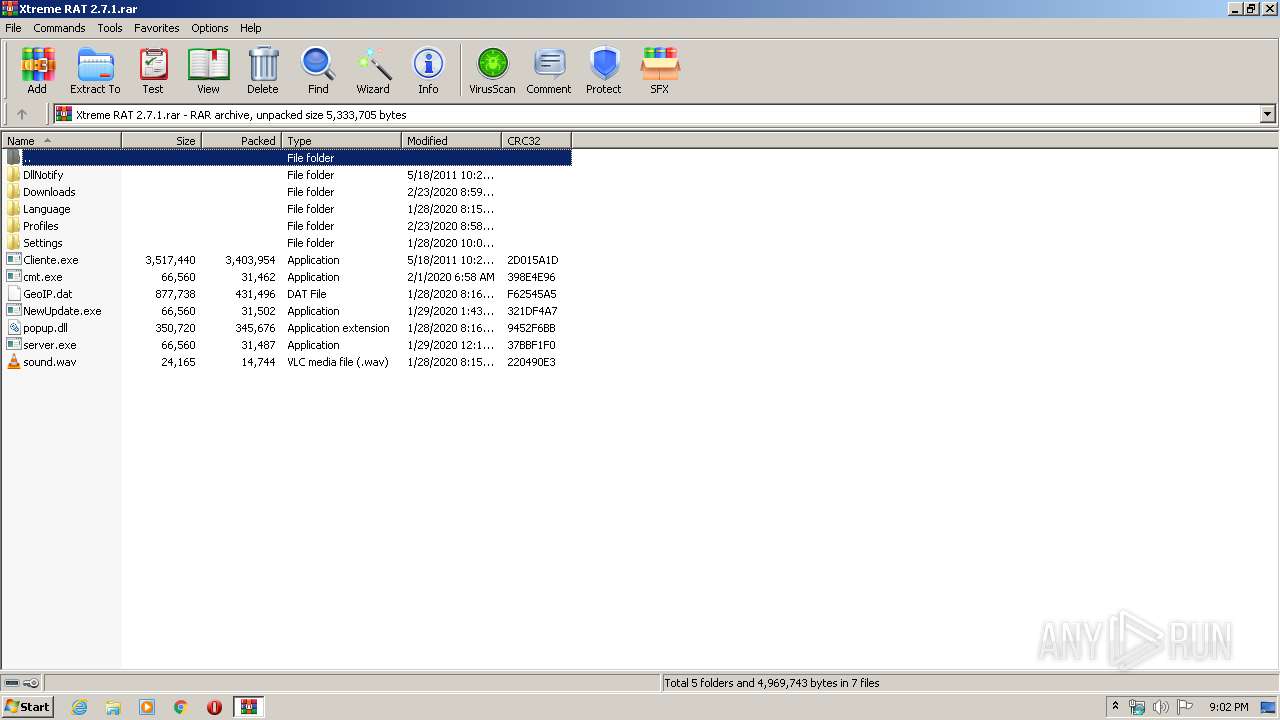Launch Internet Explorer from taskbar
Screen dimensions: 1280x720
pyautogui.click(x=79, y=707)
